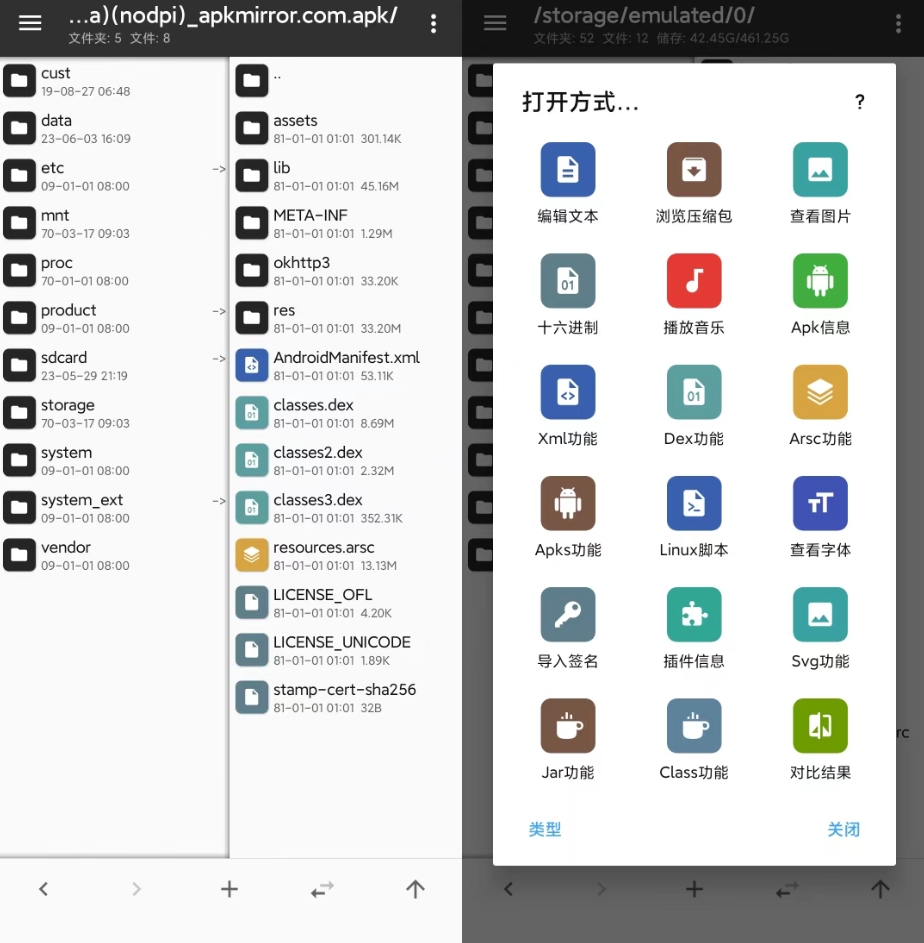The width and height of the screenshot is (924, 943).
Task: Open the 插件信息 plugin icon
Action: click(693, 614)
